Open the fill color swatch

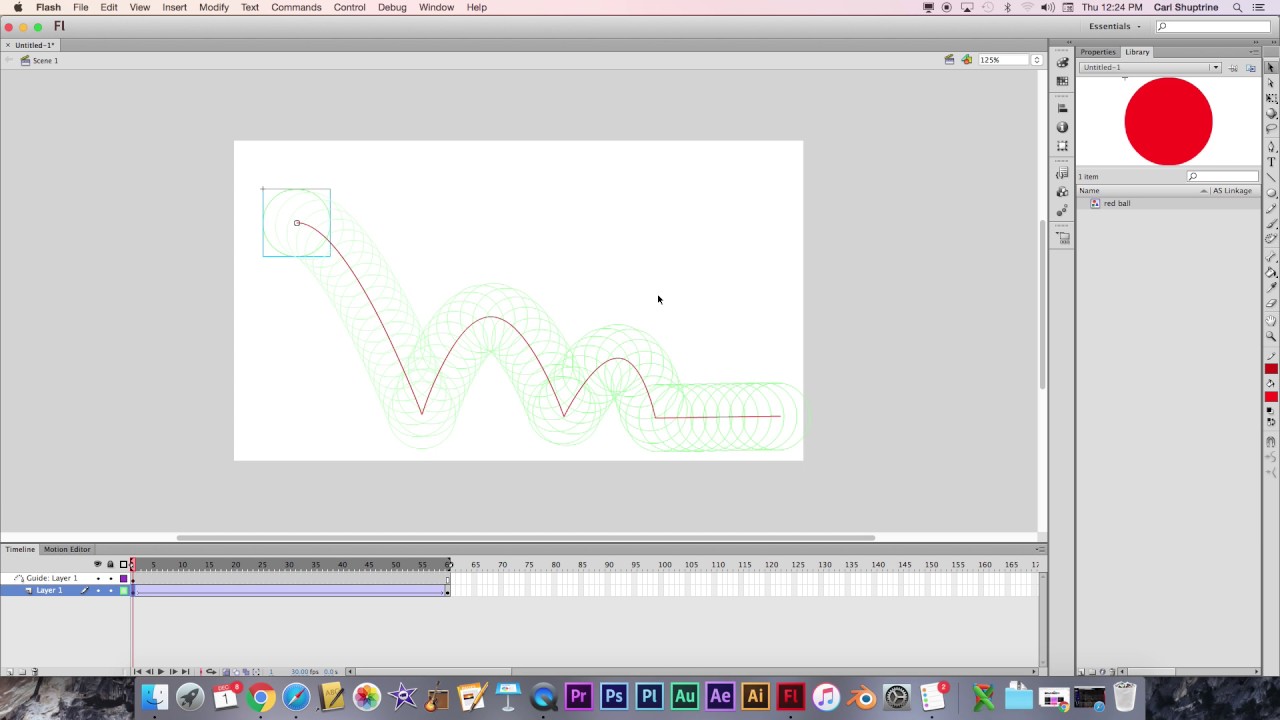click(1271, 397)
